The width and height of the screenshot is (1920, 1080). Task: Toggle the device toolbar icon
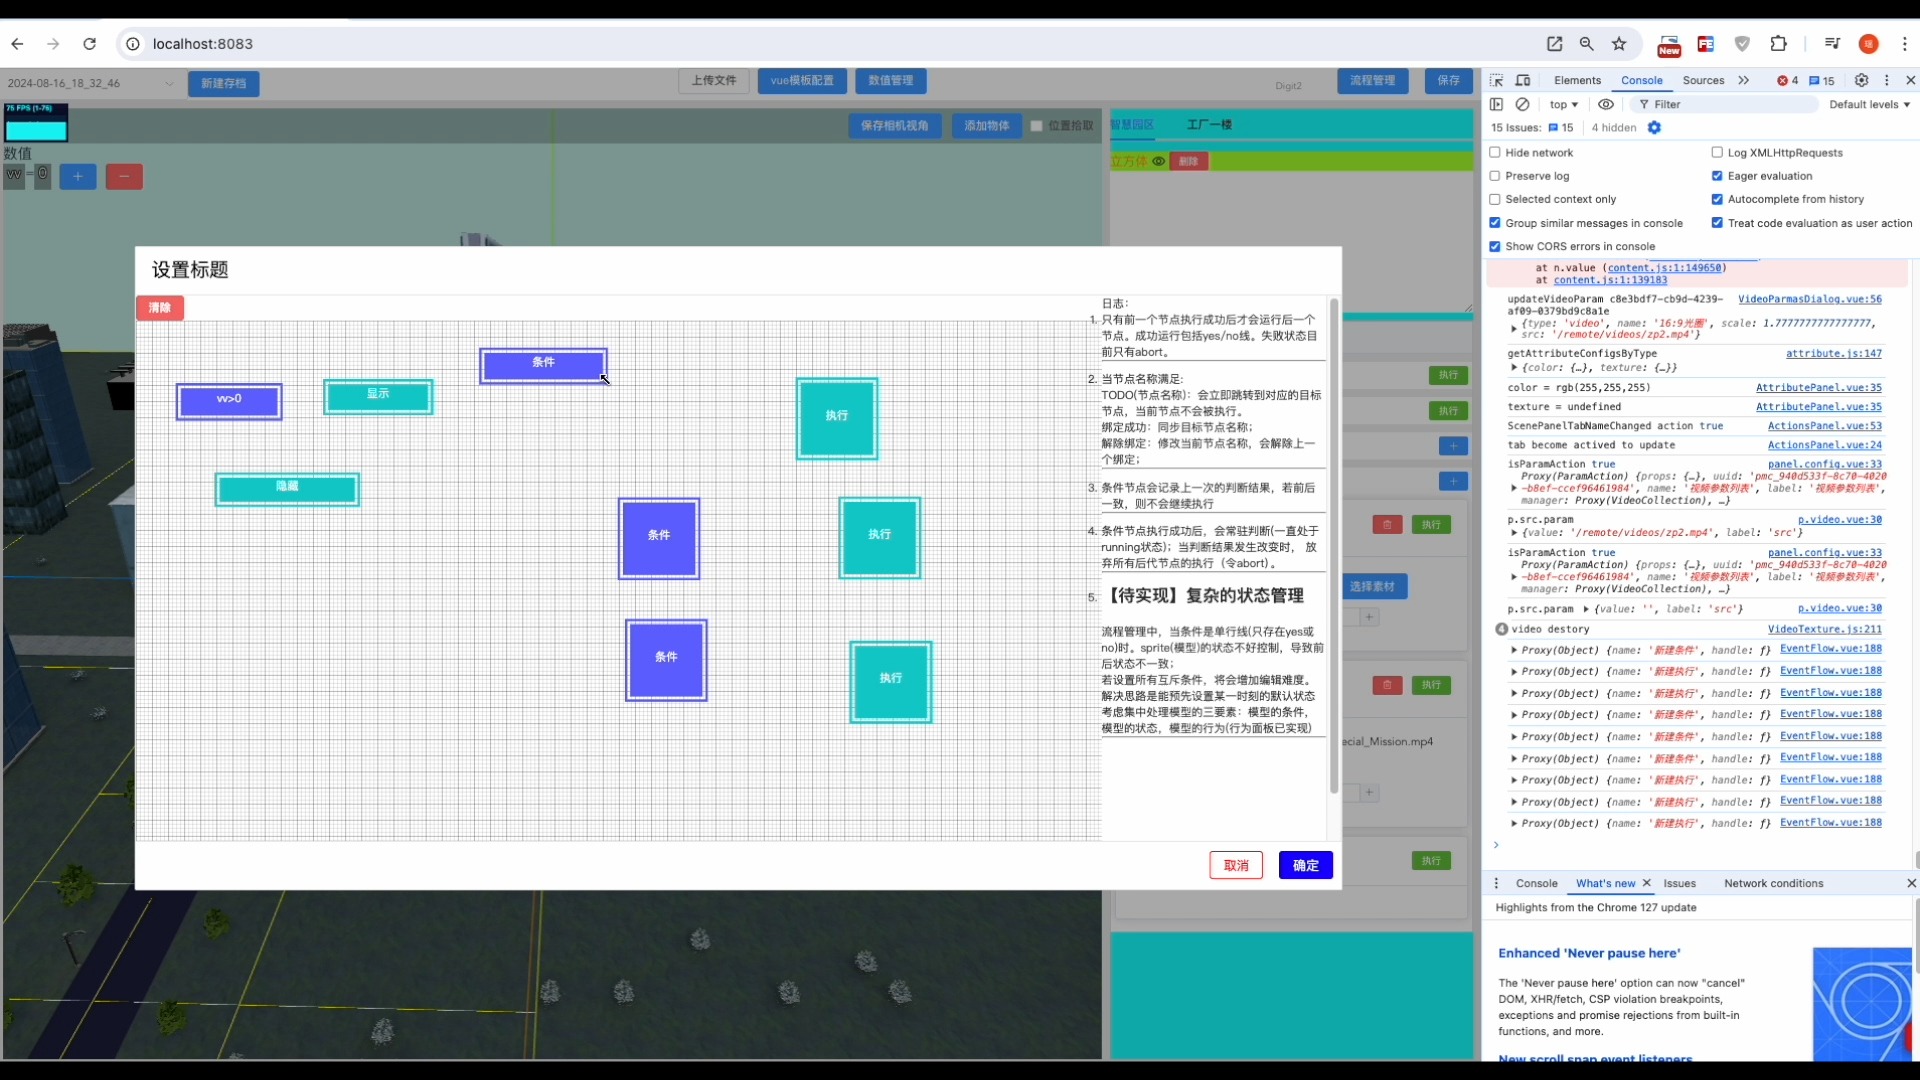[x=1523, y=80]
